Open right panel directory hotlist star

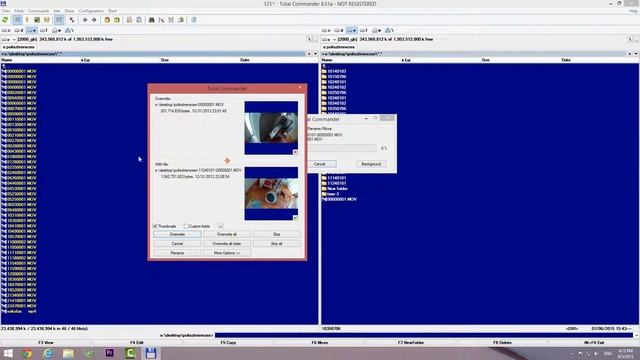(630, 54)
